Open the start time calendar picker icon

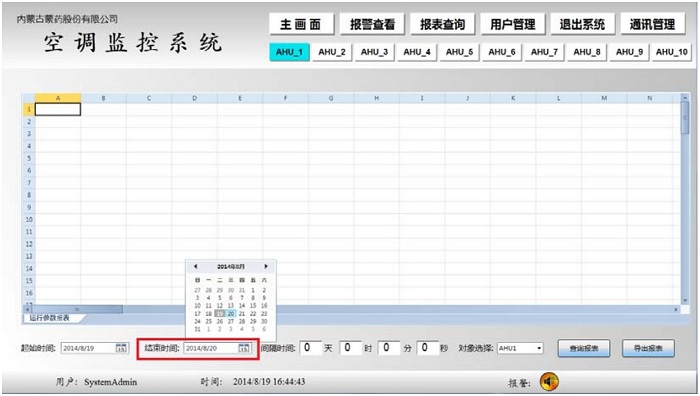point(121,348)
